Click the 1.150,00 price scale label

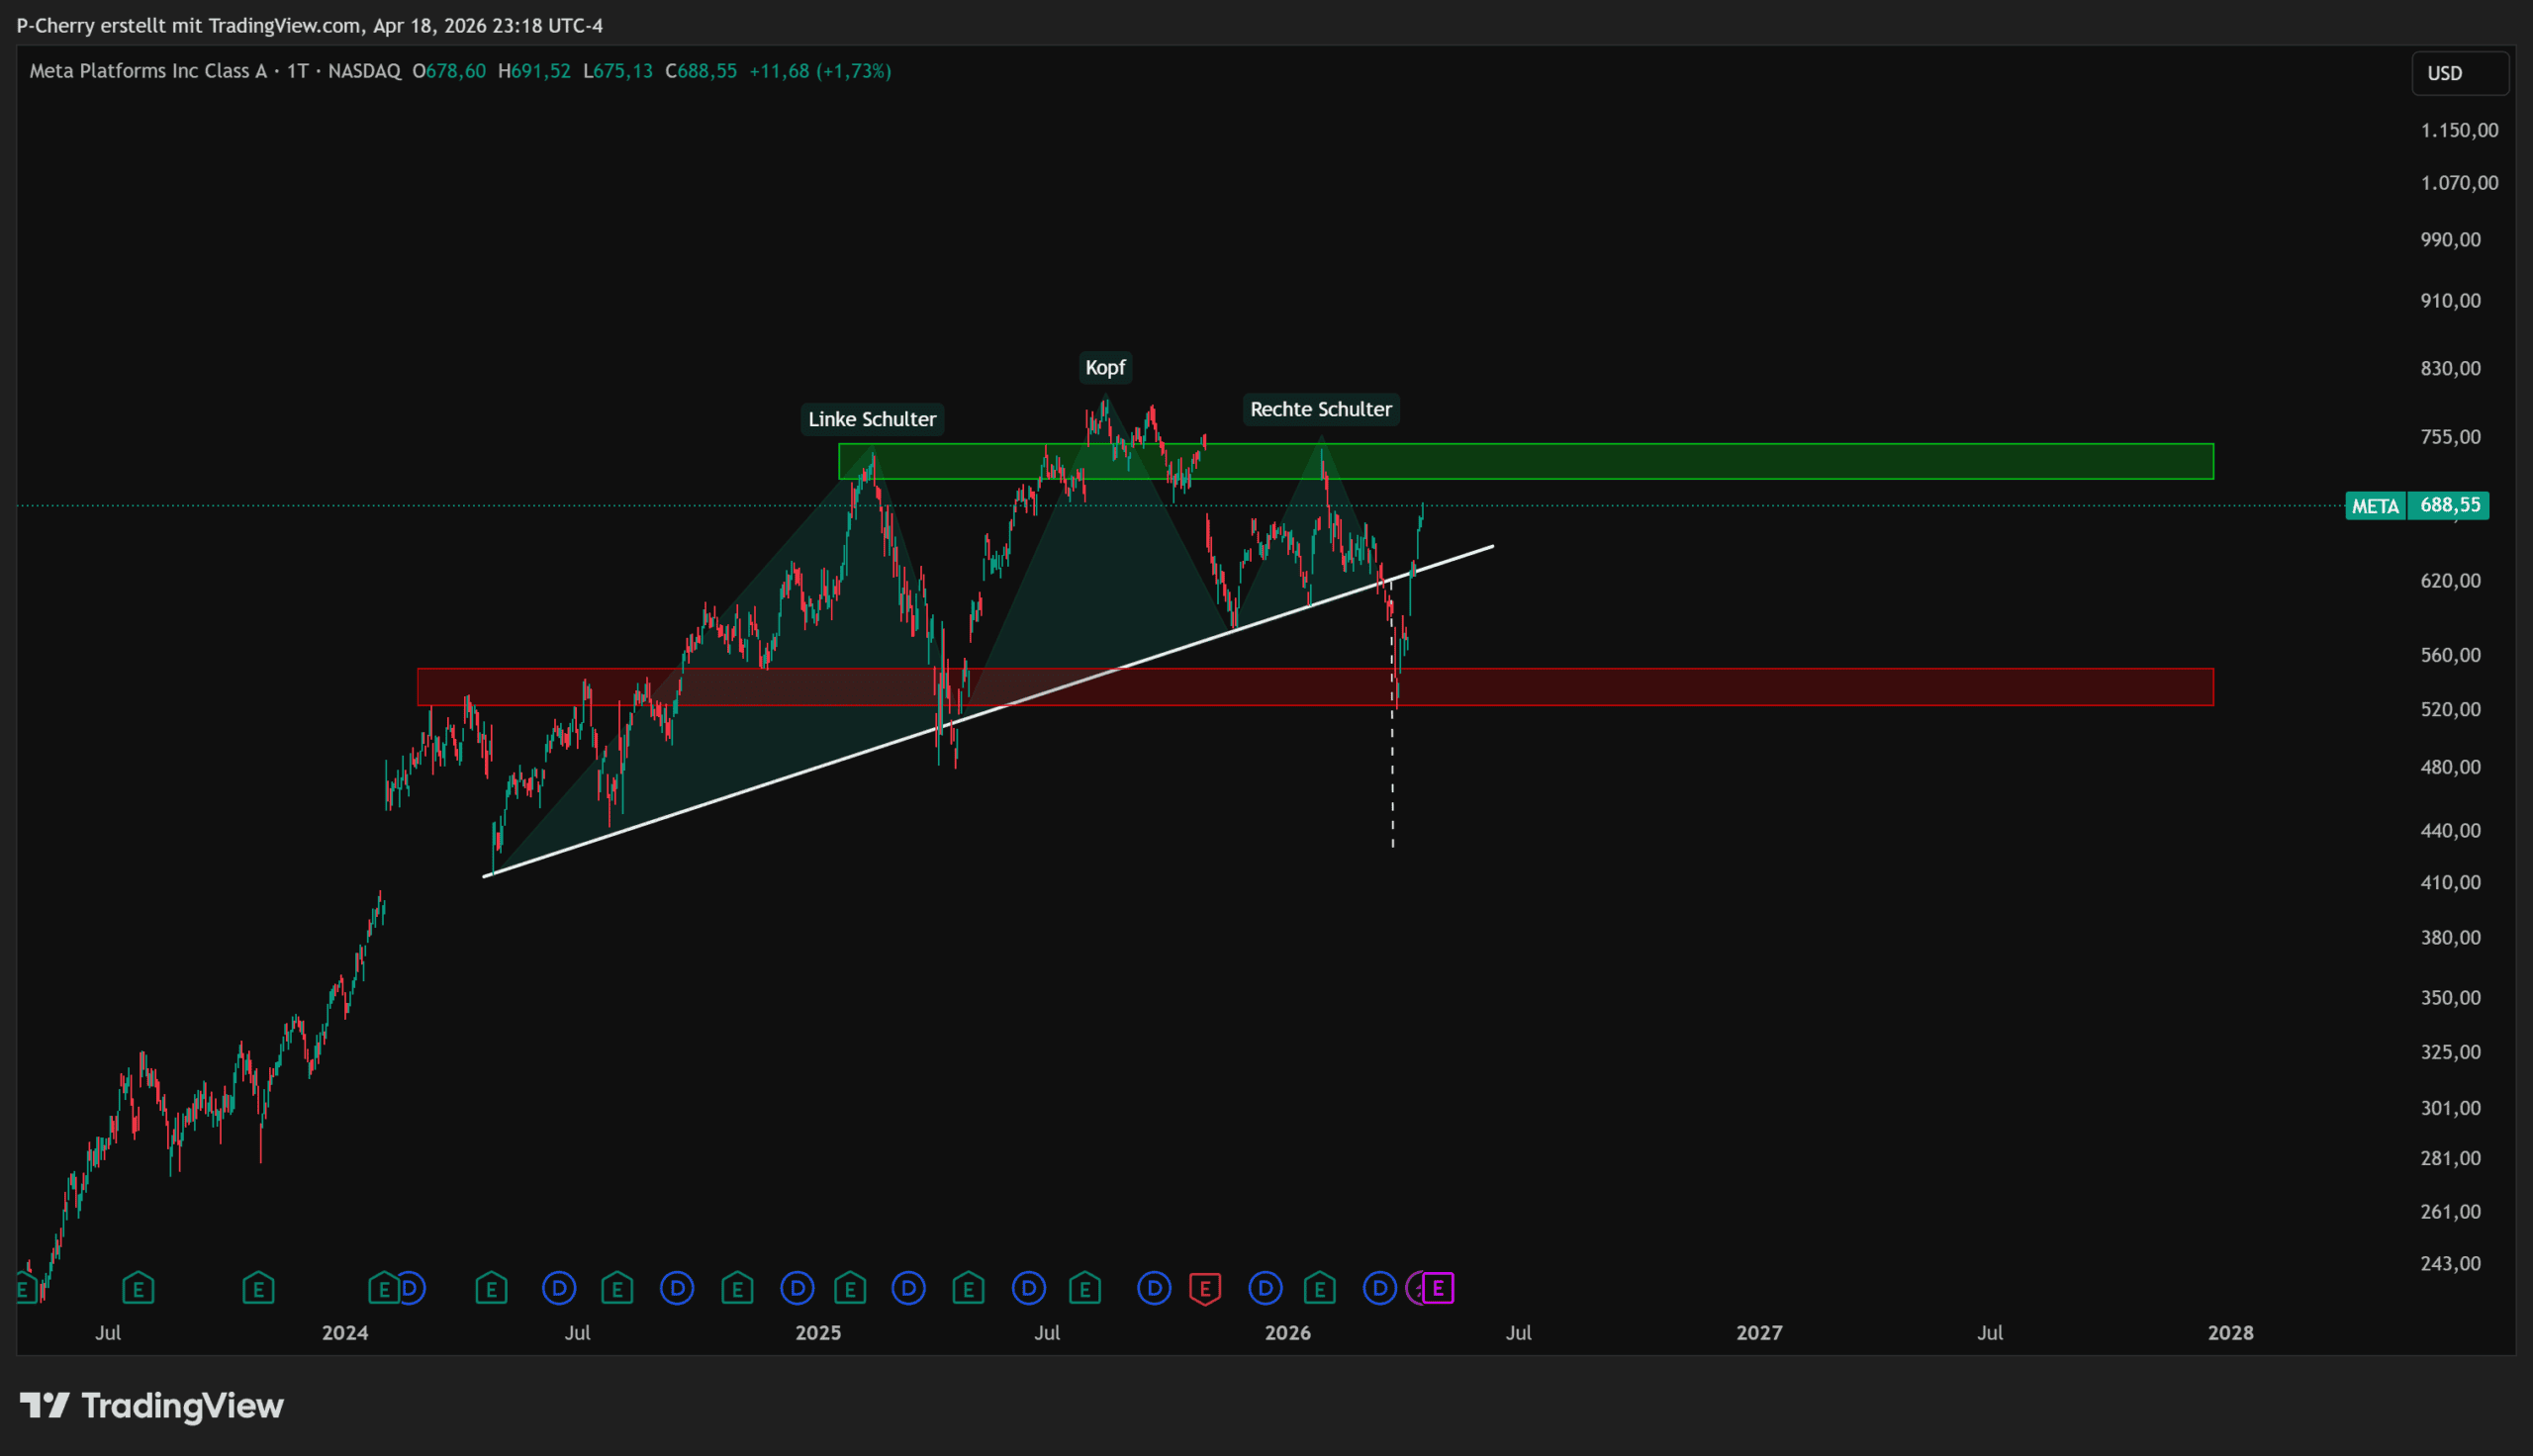[x=2458, y=130]
